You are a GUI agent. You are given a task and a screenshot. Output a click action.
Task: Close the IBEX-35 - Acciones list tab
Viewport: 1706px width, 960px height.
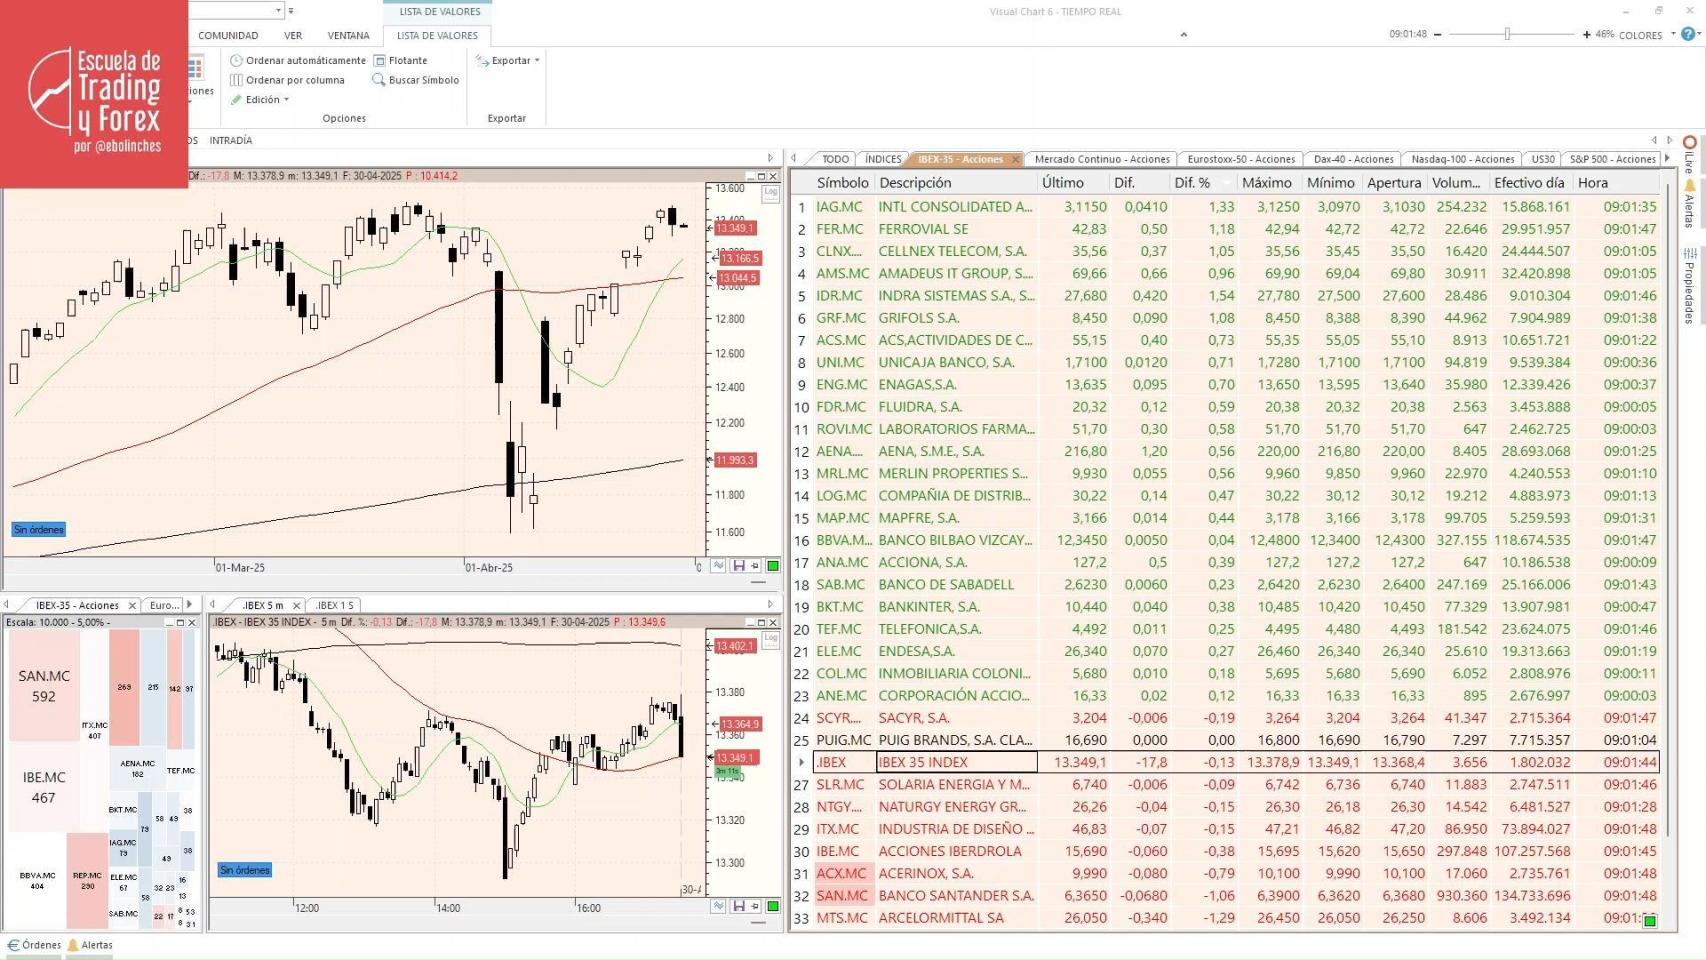(1015, 159)
